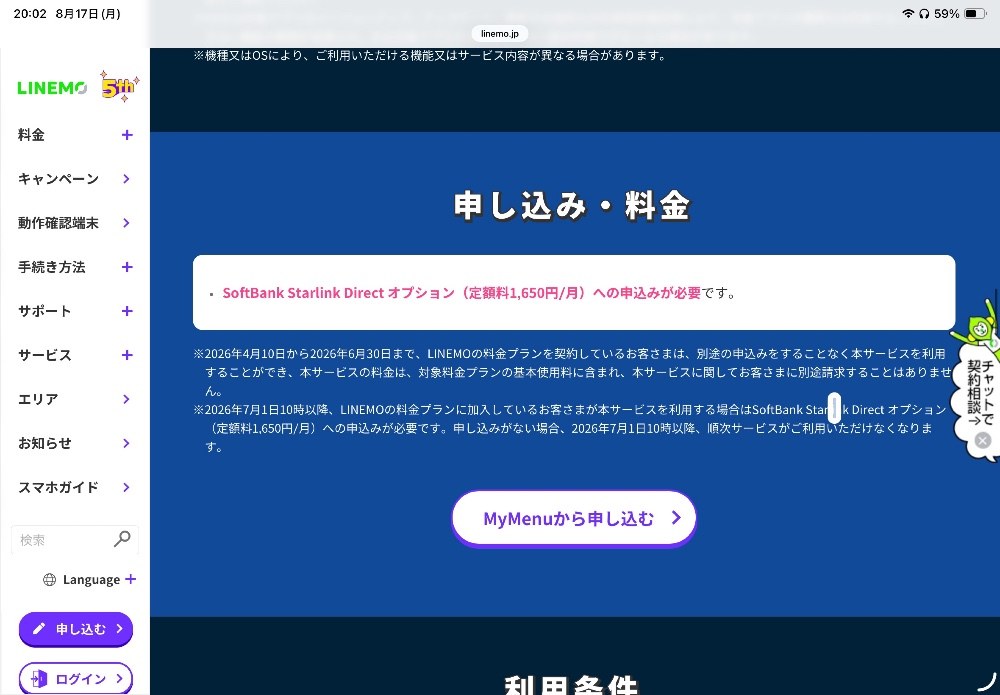Click the pink SoftBank Starlink Direct オプション text
The width and height of the screenshot is (1000, 695).
(462, 293)
